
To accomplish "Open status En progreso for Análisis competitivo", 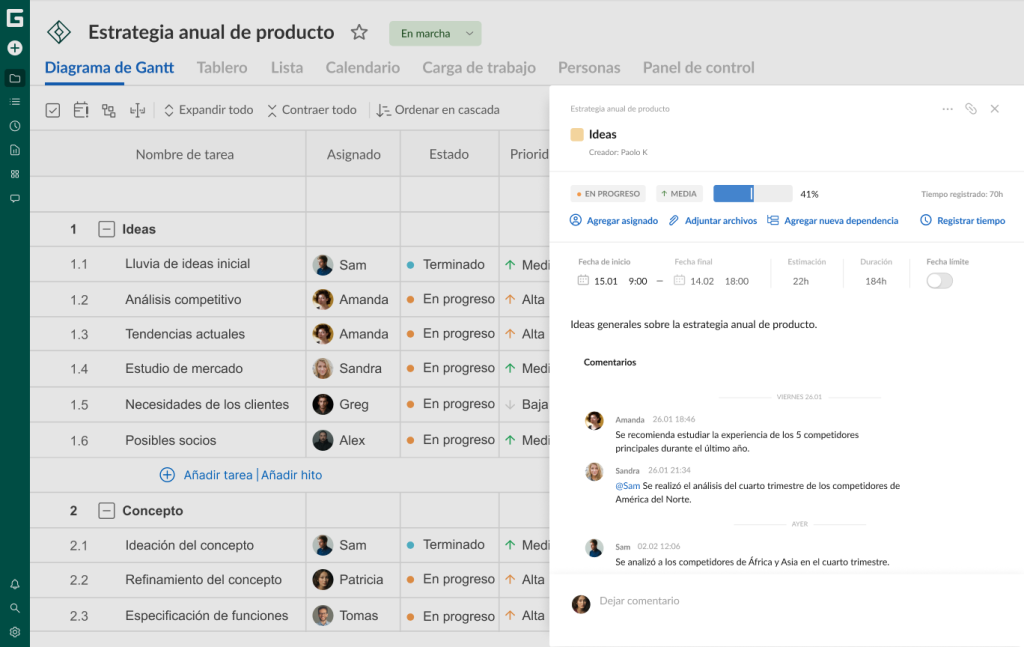I will 450,299.
